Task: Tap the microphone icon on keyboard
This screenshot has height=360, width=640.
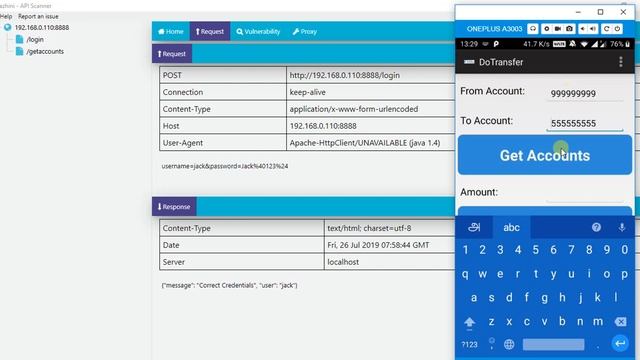Action: click(x=622, y=227)
